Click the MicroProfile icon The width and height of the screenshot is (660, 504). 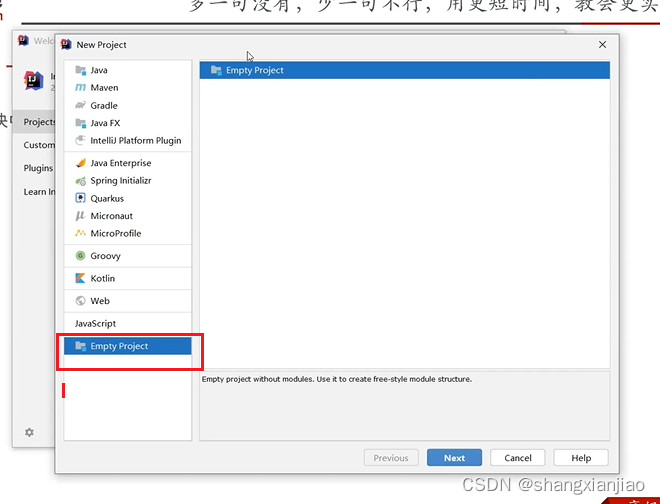click(x=80, y=233)
